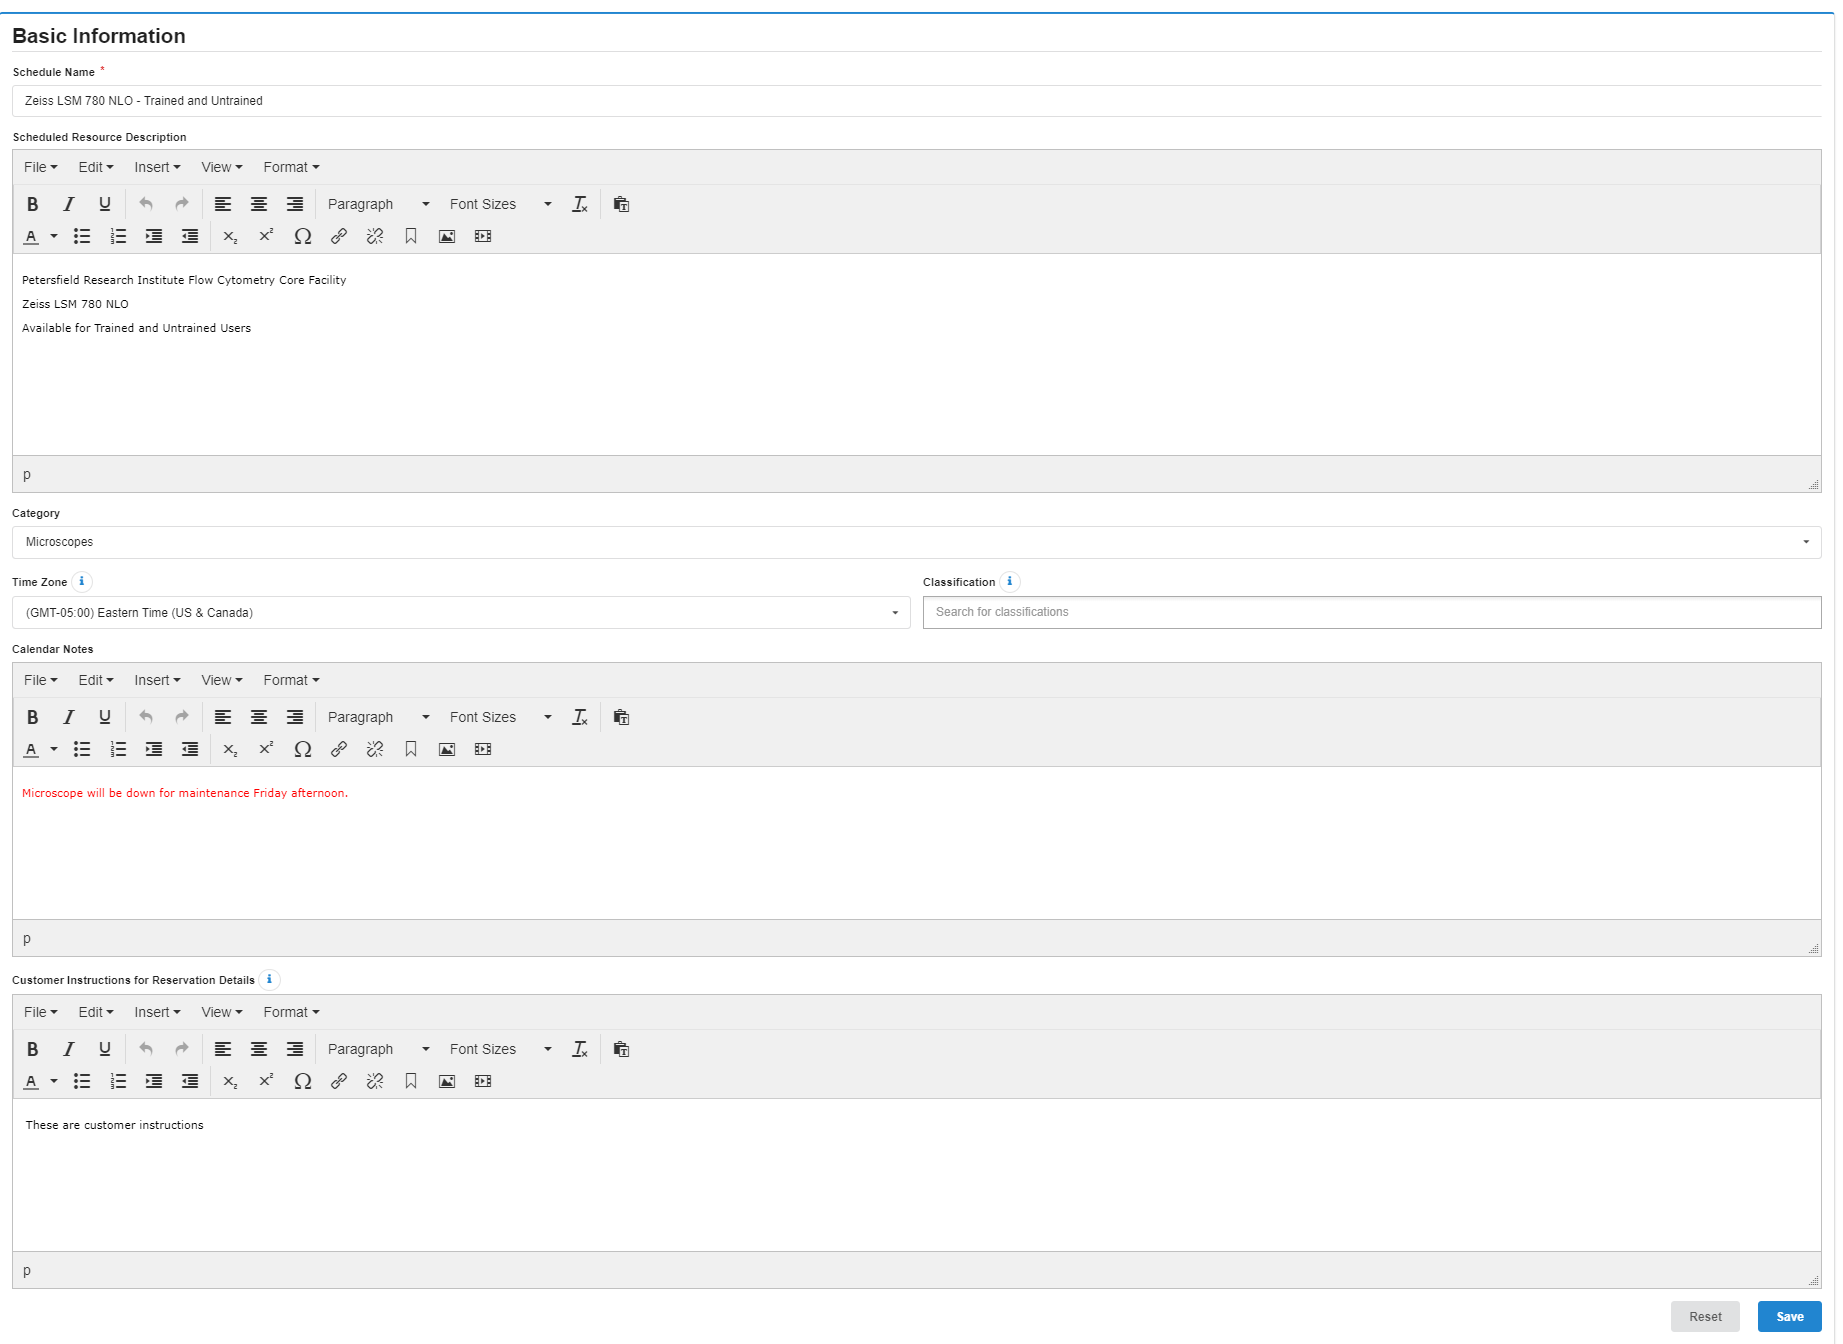The width and height of the screenshot is (1843, 1344).
Task: Toggle italic in Calendar Notes editor
Action: (68, 718)
